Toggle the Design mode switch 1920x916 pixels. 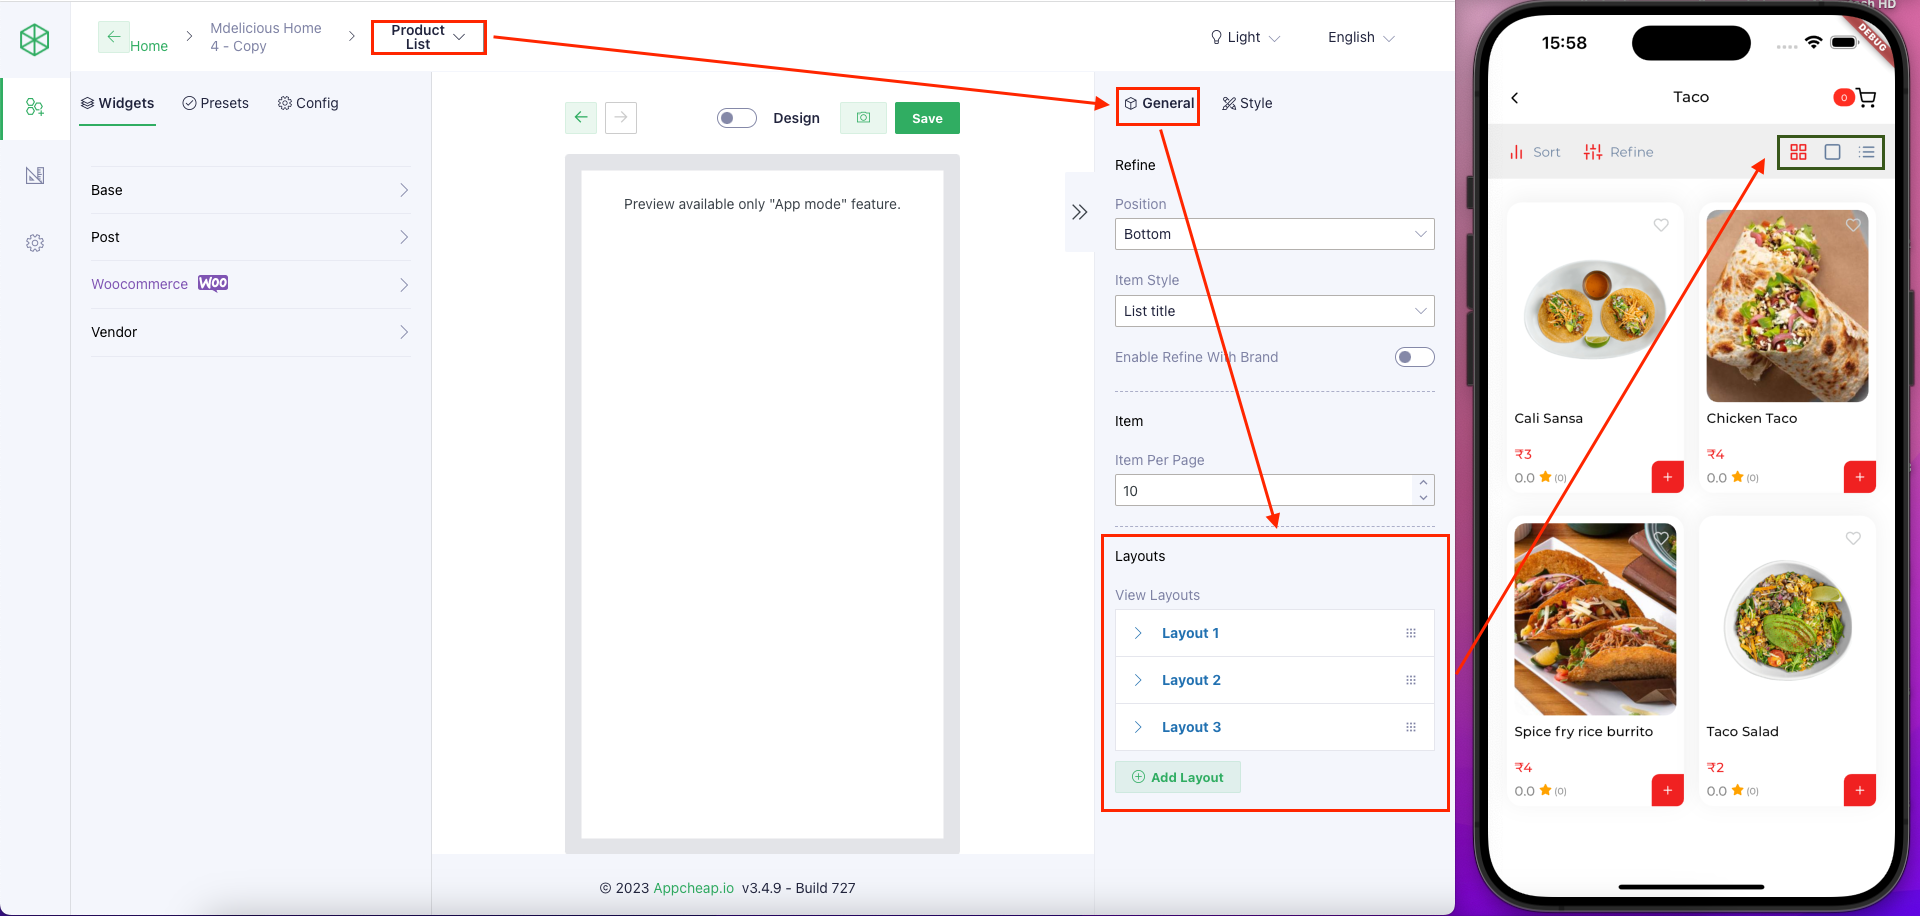[737, 117]
